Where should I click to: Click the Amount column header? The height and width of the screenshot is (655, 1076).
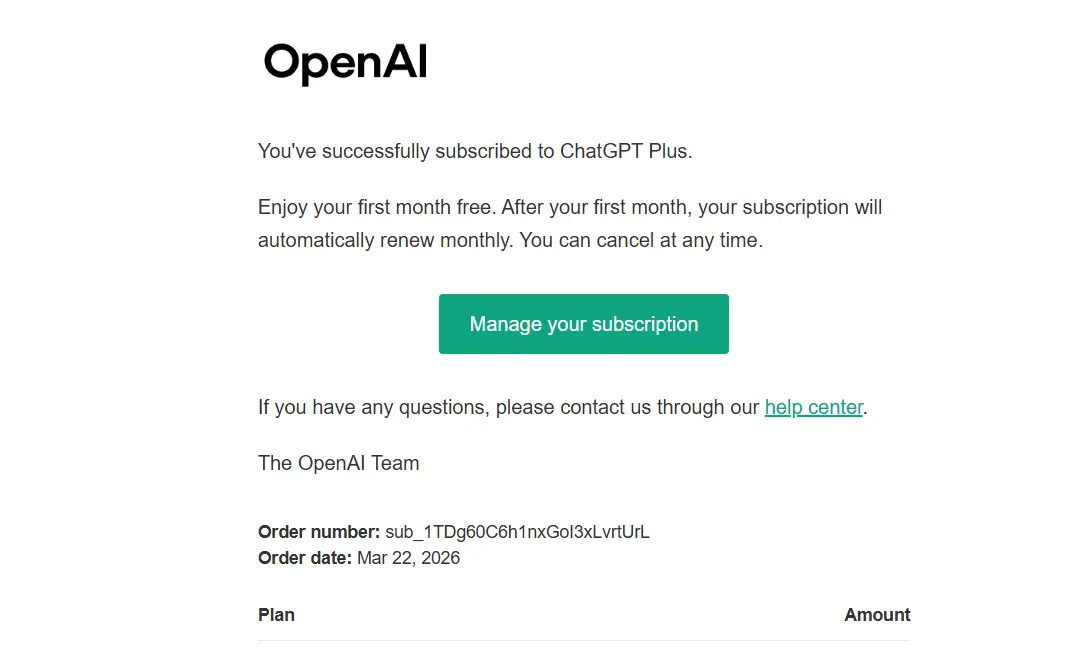click(877, 614)
